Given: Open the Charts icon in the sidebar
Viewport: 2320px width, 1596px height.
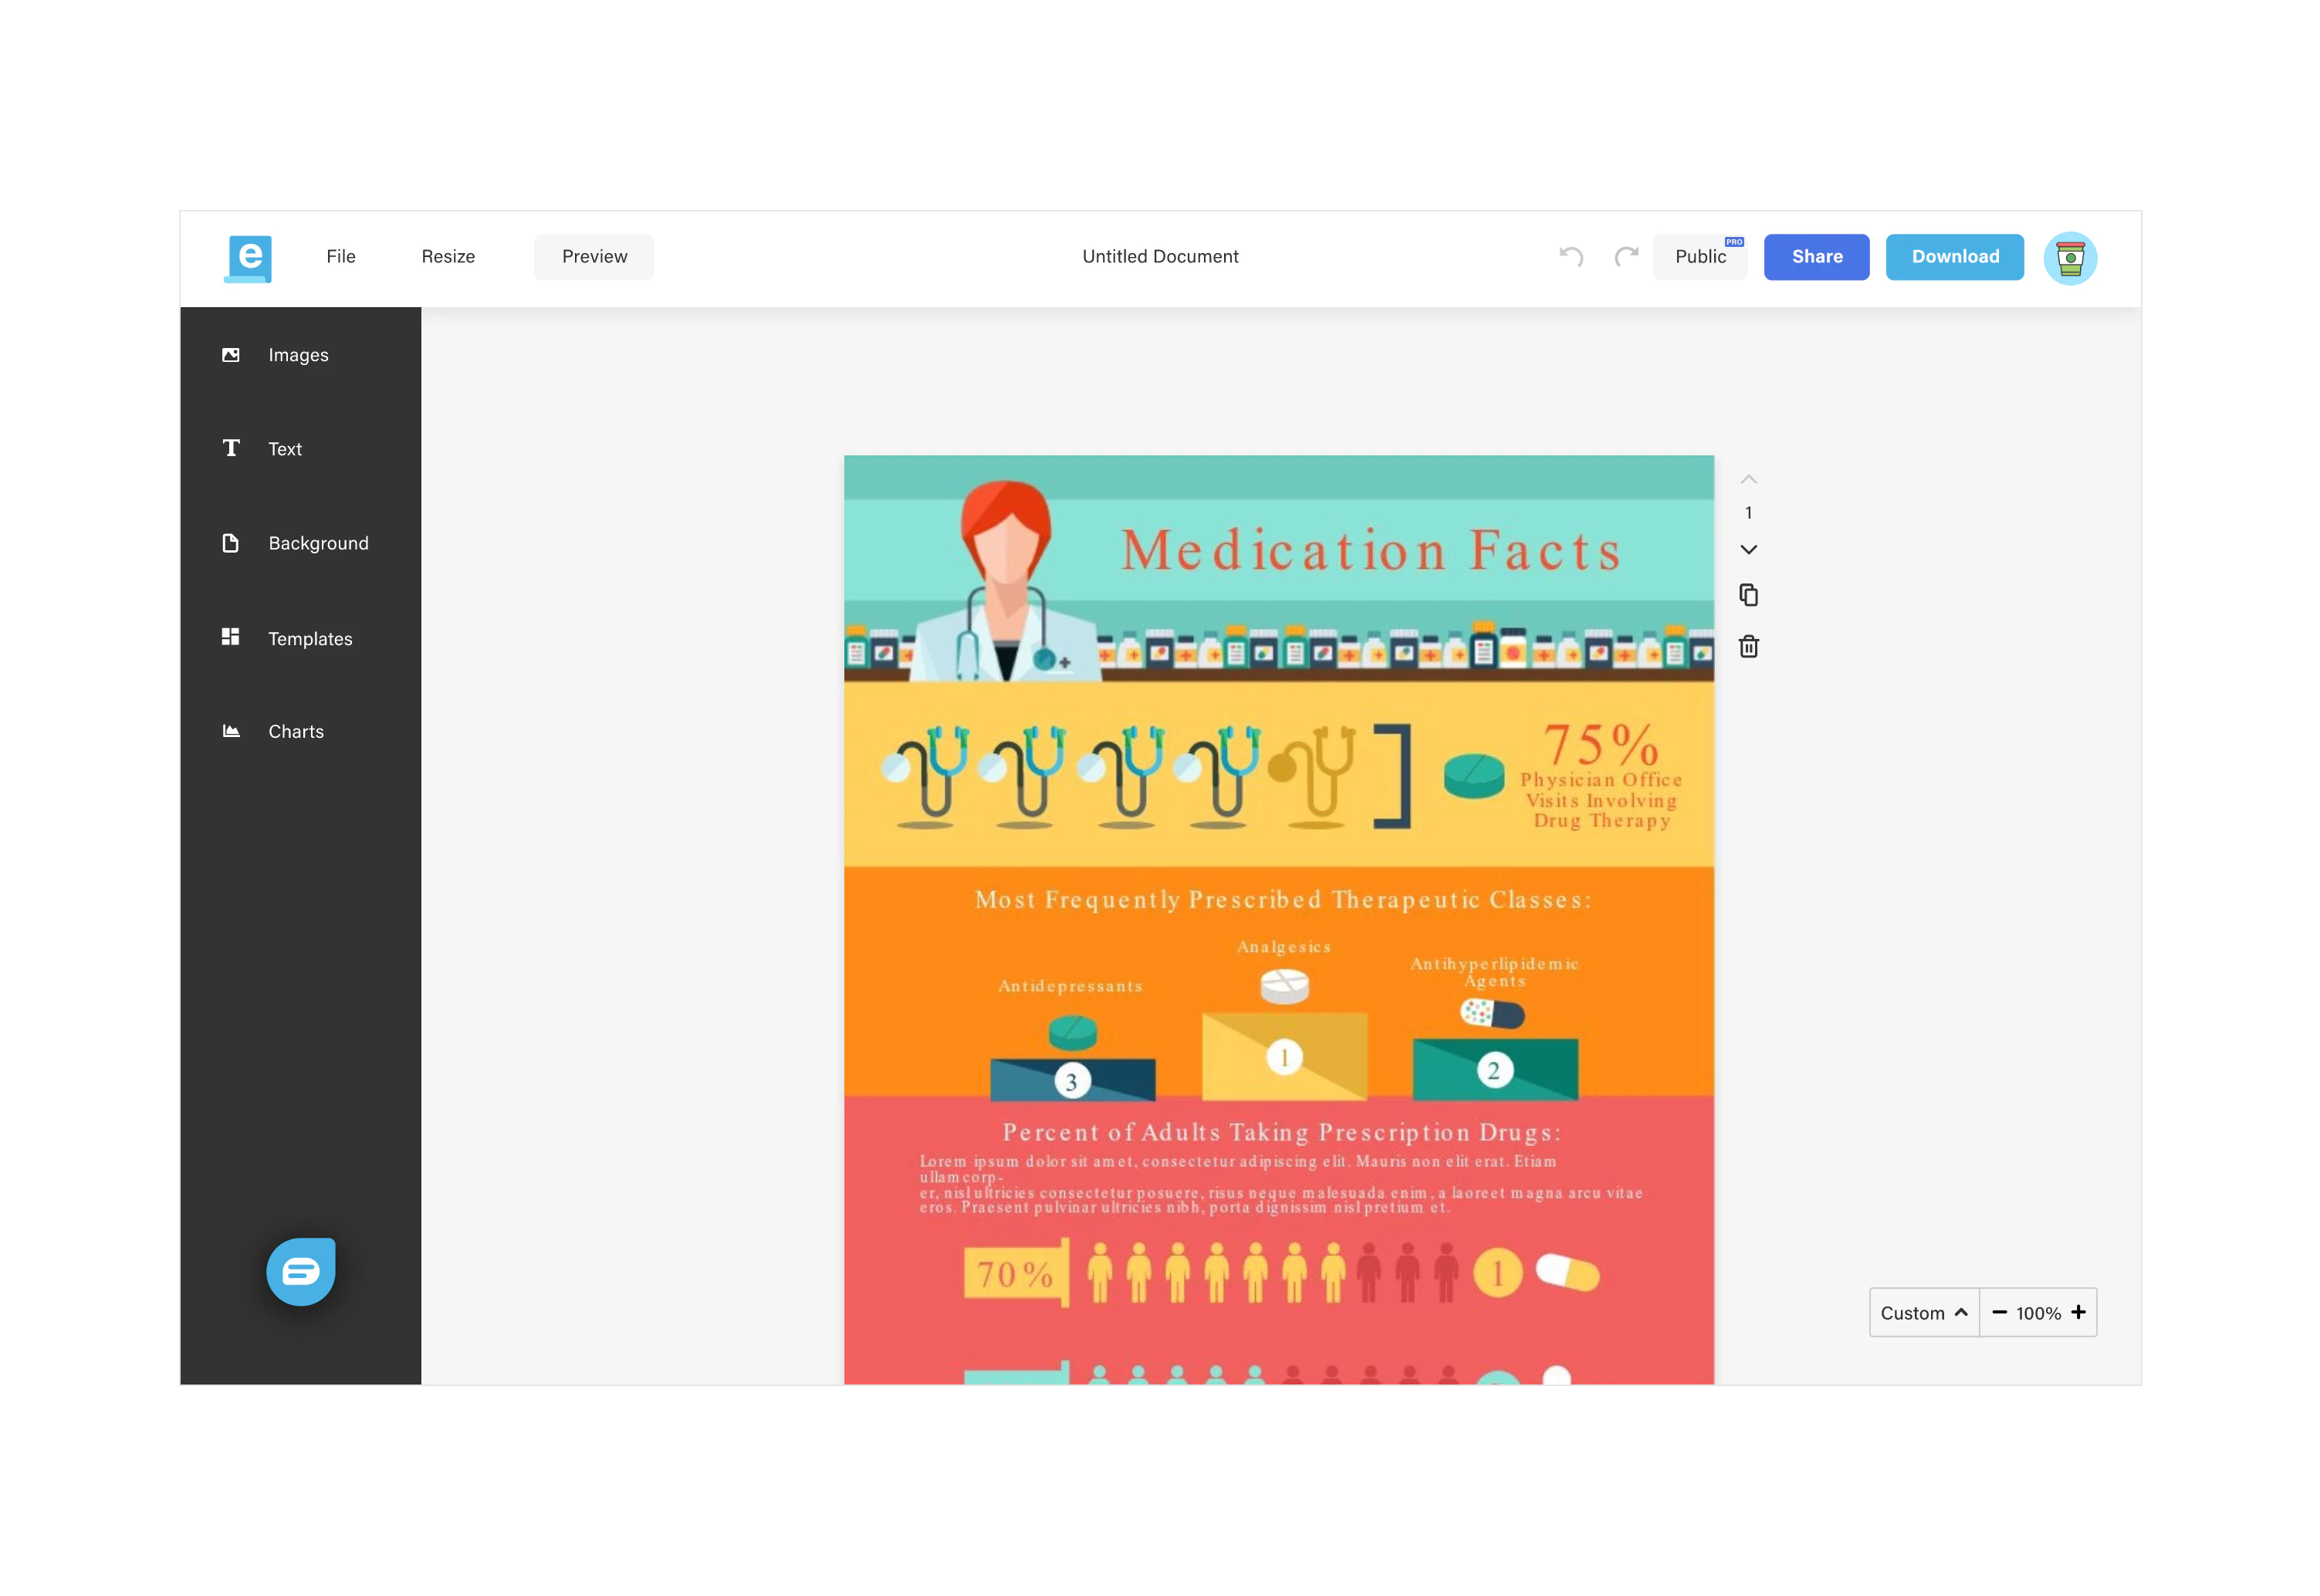Looking at the screenshot, I should [x=231, y=731].
